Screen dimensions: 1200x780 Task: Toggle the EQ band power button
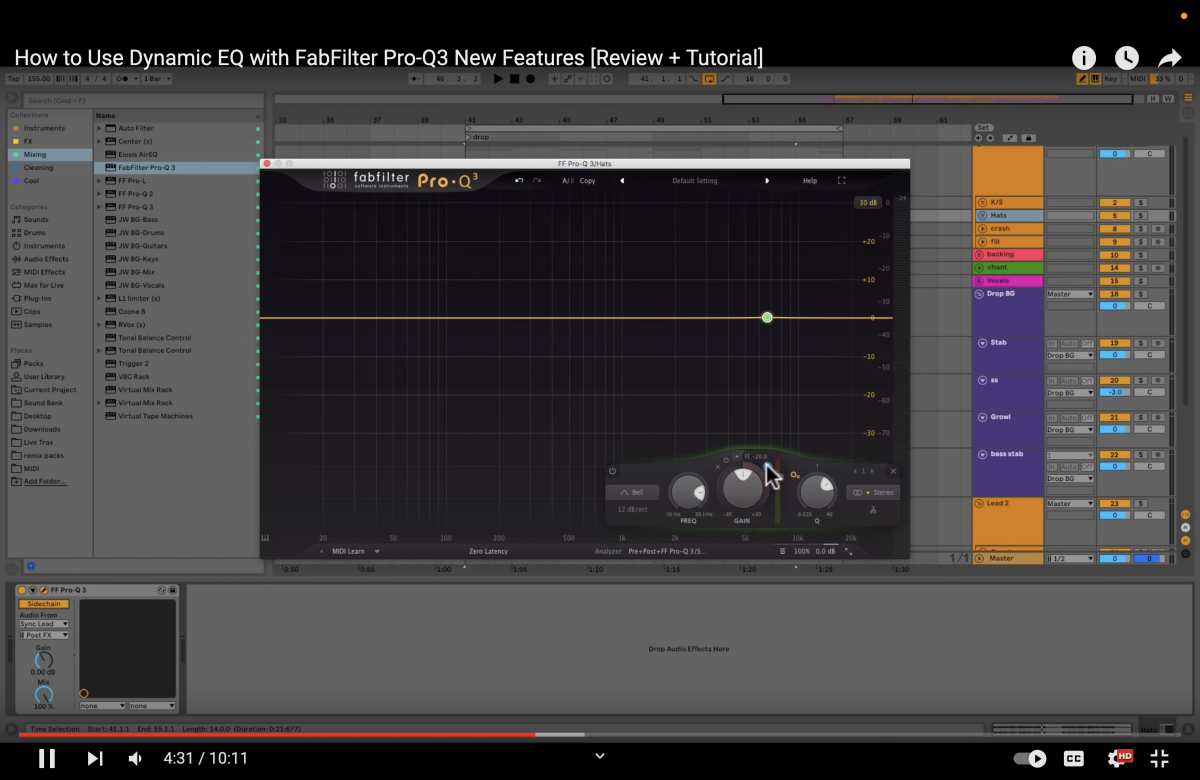point(612,471)
